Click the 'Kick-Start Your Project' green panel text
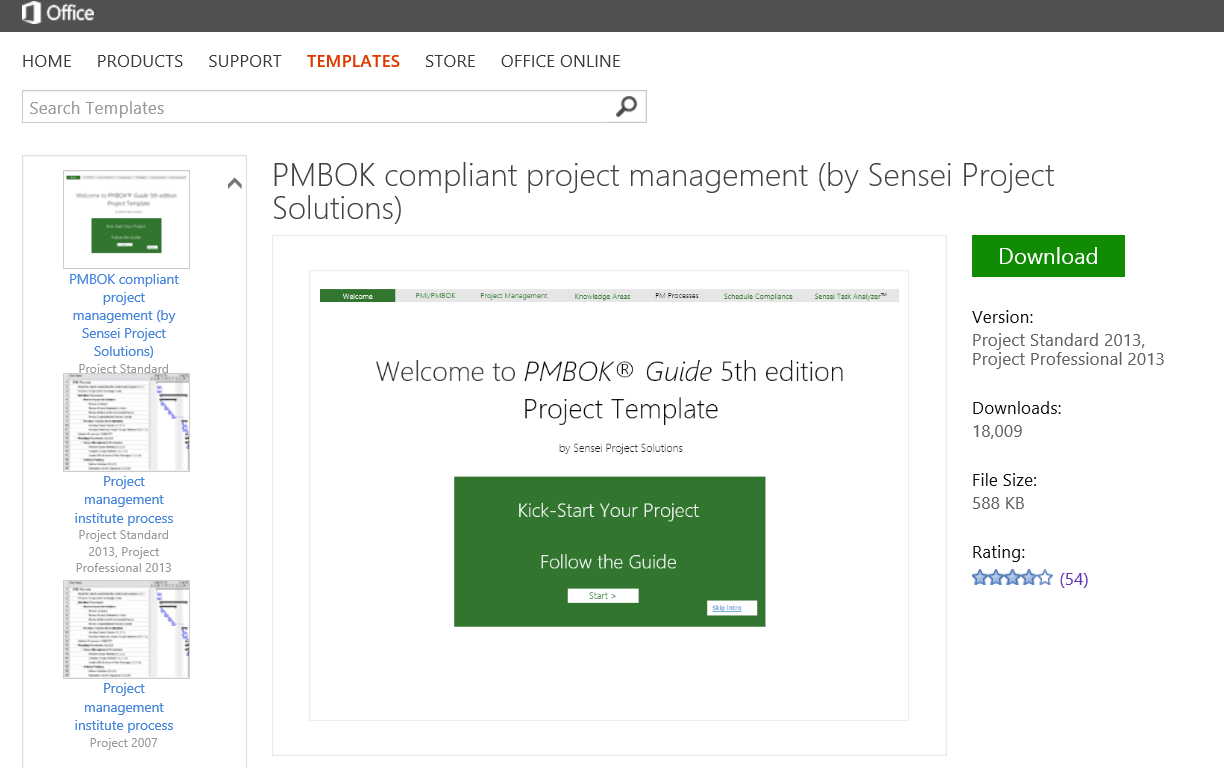The width and height of the screenshot is (1224, 768). [x=608, y=510]
